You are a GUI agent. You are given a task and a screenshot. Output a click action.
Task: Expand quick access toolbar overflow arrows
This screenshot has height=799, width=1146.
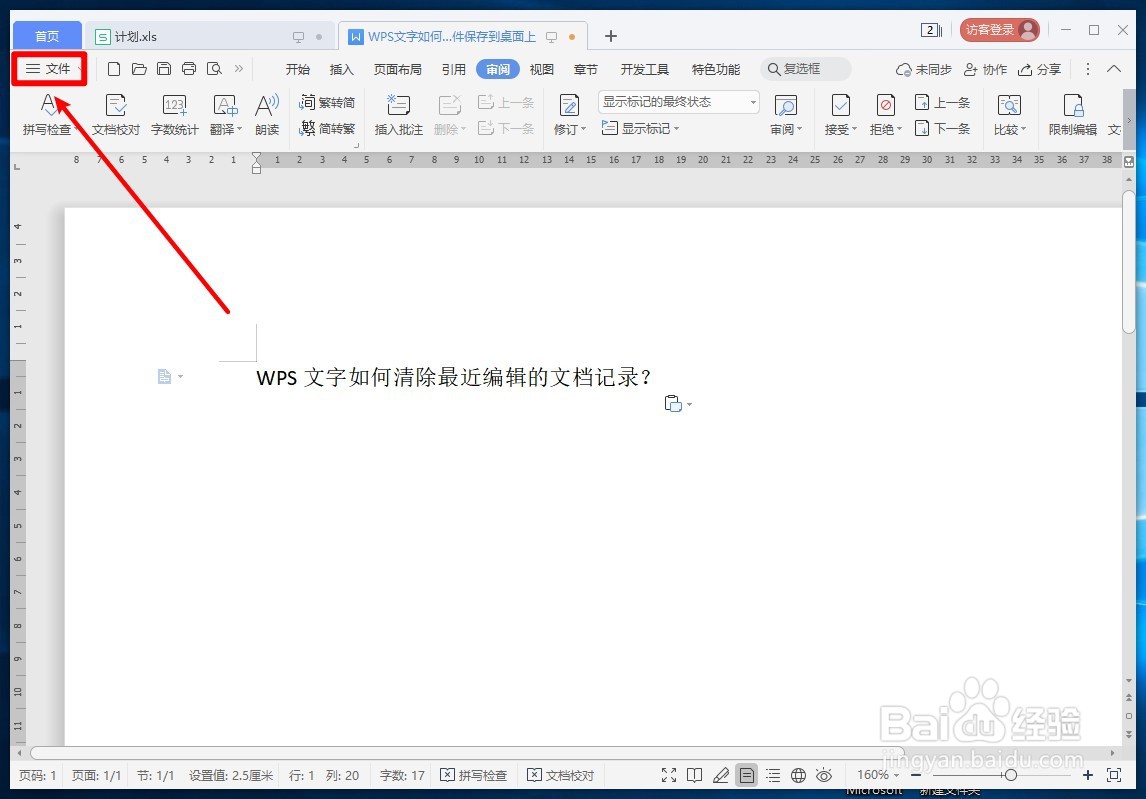[x=238, y=69]
